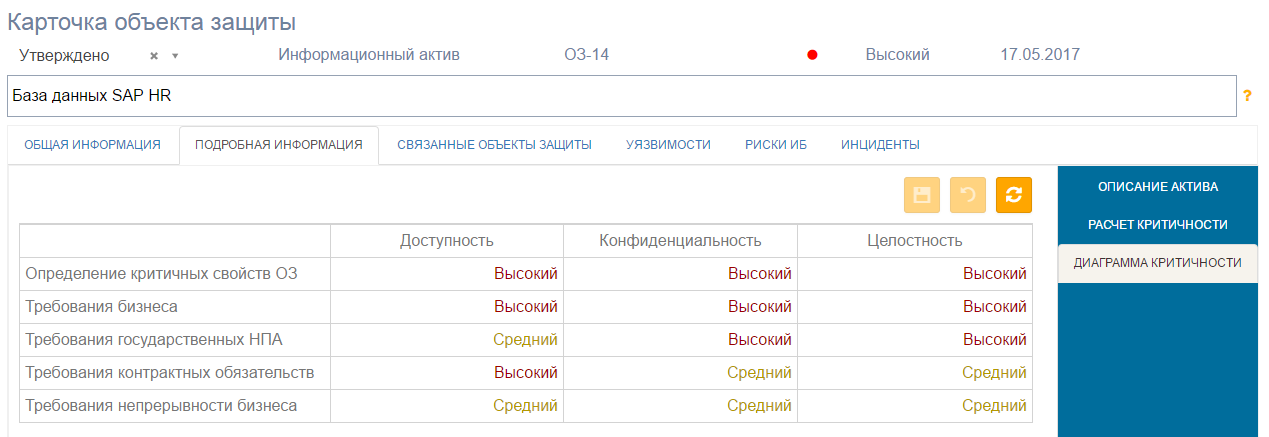
Task: Switch to the Общая информация tab
Action: (x=92, y=145)
